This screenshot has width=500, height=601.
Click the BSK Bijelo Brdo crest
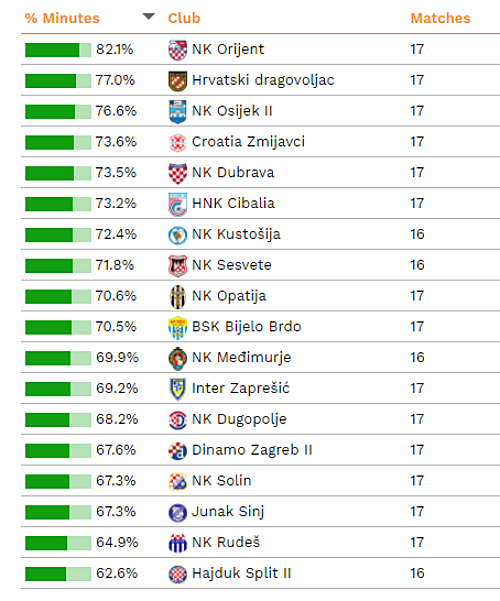178,328
